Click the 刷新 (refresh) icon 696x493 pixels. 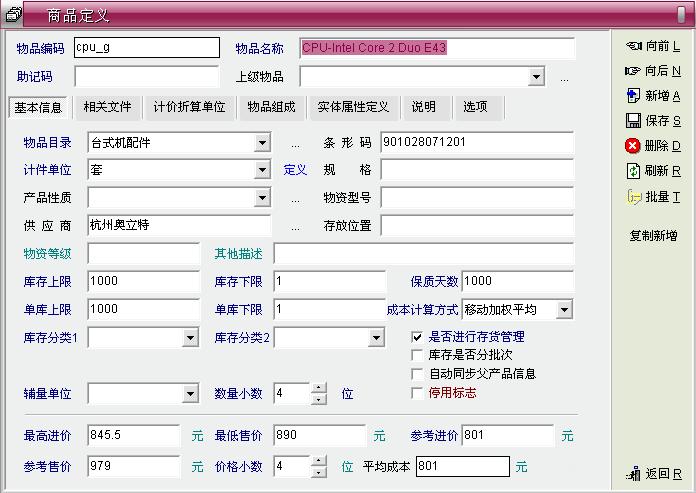click(x=633, y=171)
